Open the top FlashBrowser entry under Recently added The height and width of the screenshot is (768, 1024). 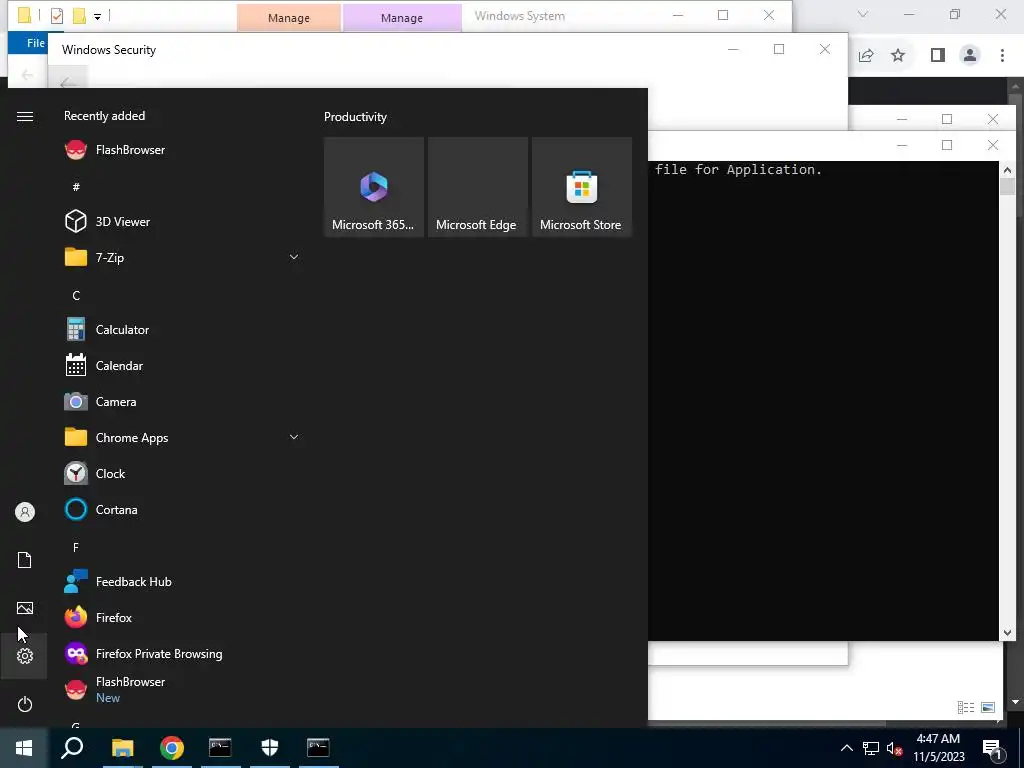coord(181,150)
